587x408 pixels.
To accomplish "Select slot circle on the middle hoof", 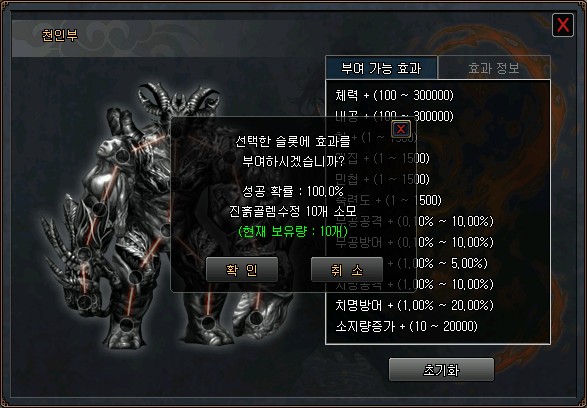I will point(208,322).
